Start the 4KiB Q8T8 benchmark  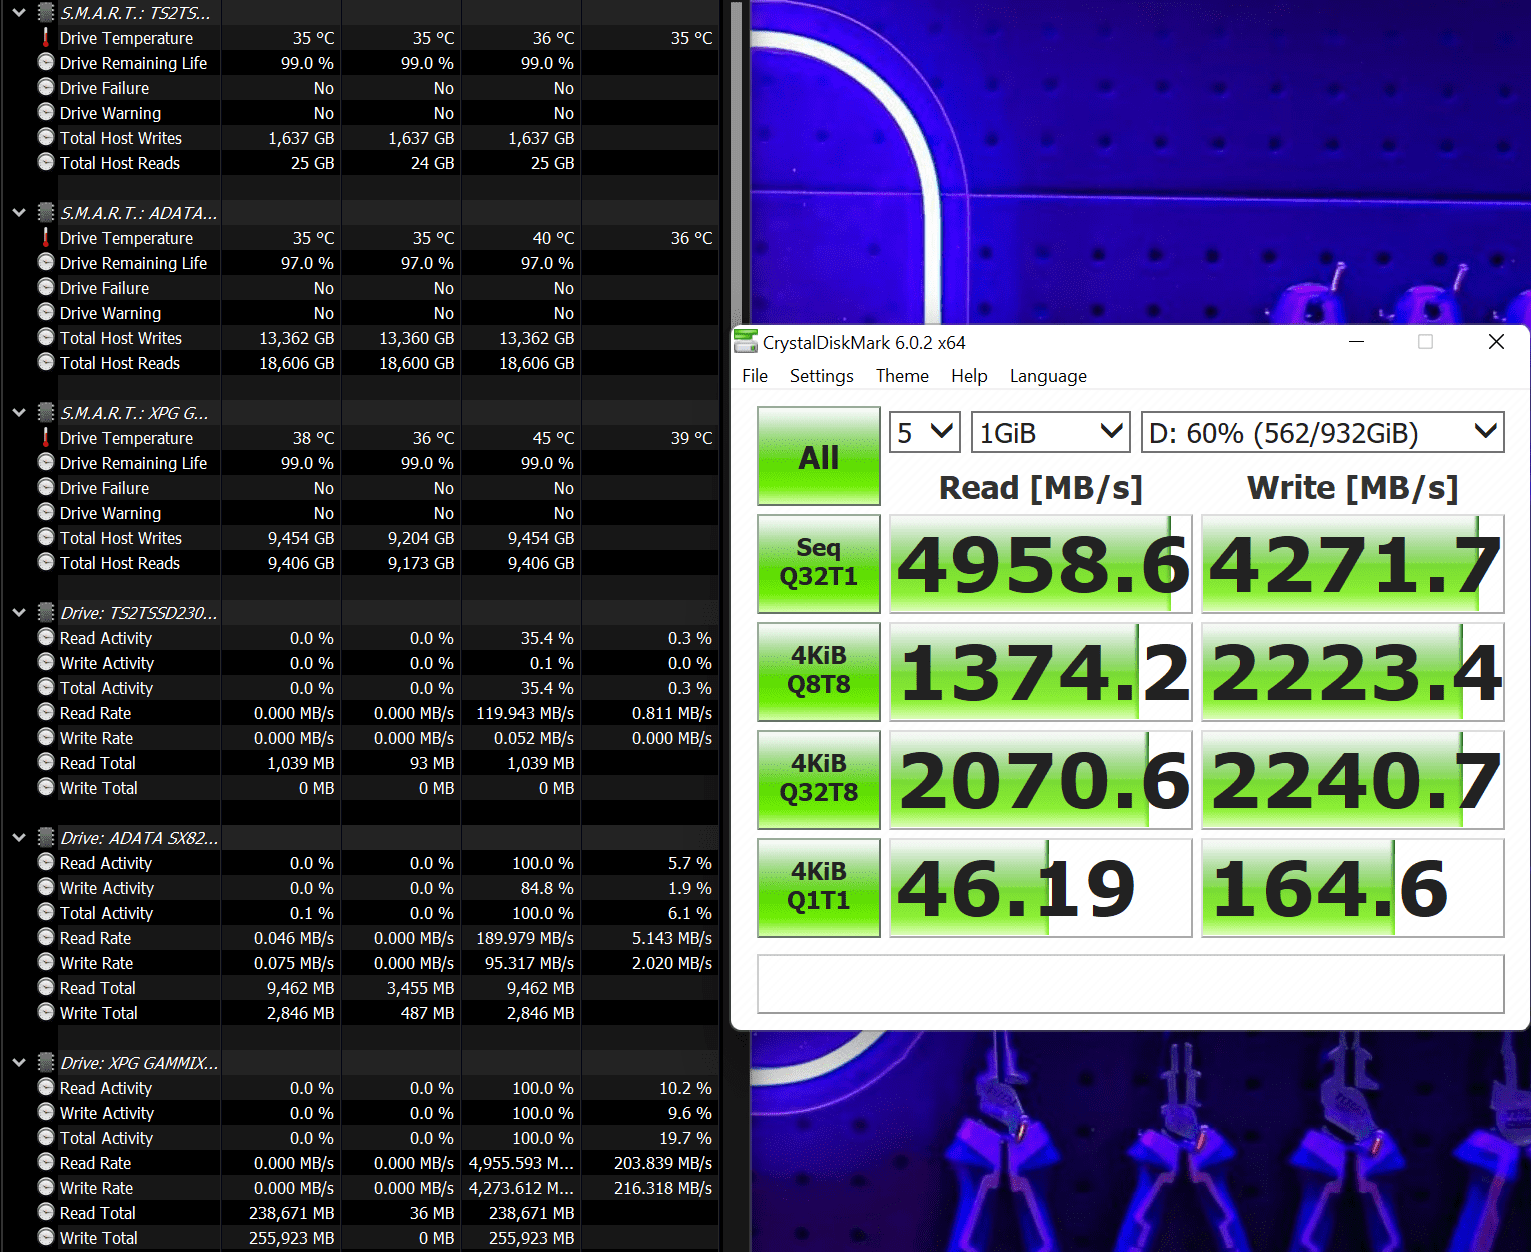819,671
